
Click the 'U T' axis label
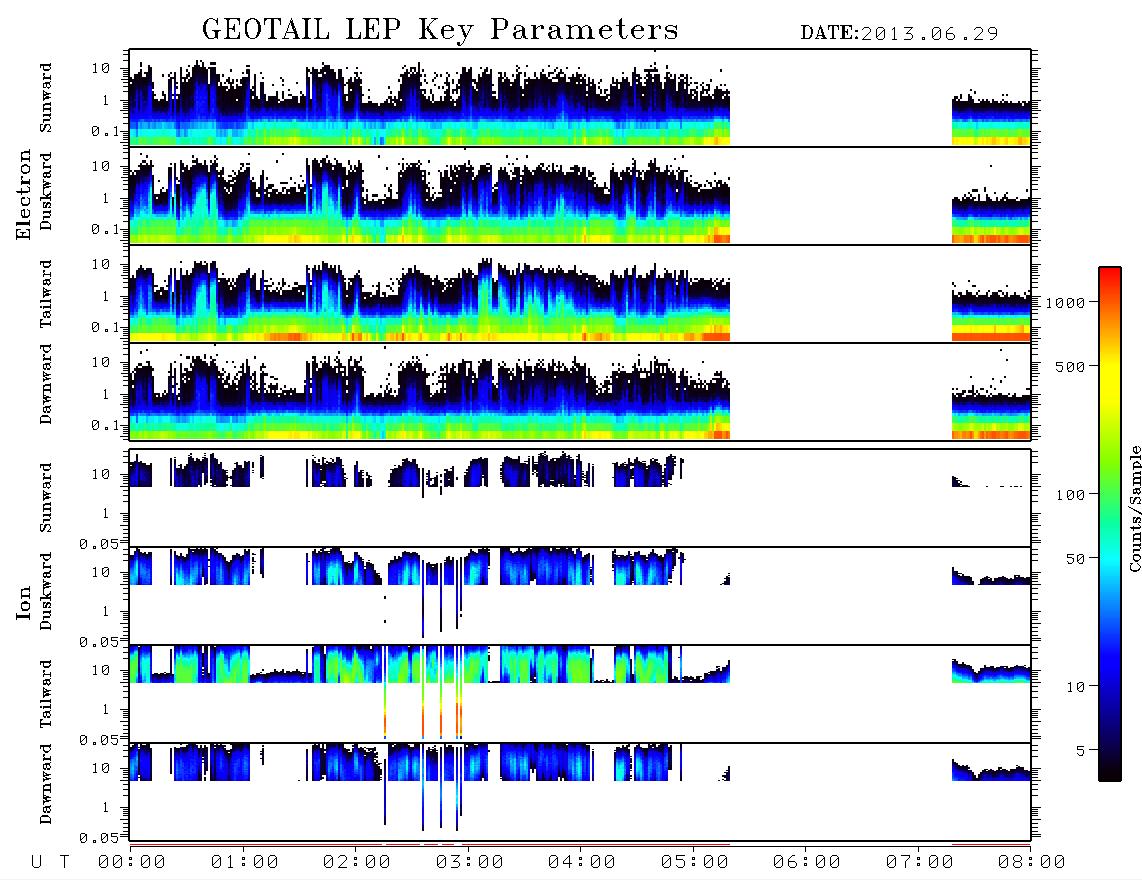click(50, 863)
